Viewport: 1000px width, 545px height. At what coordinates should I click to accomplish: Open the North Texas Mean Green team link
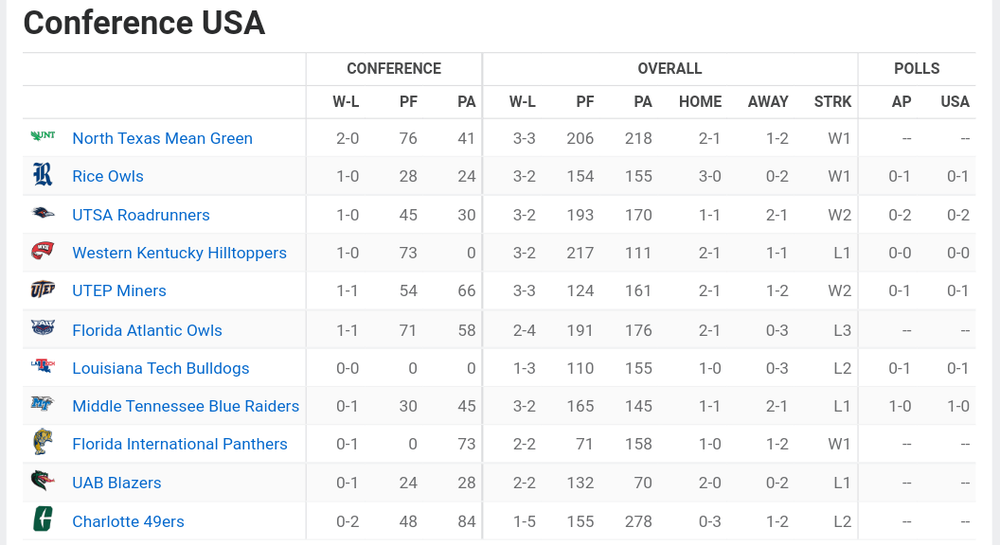162,138
